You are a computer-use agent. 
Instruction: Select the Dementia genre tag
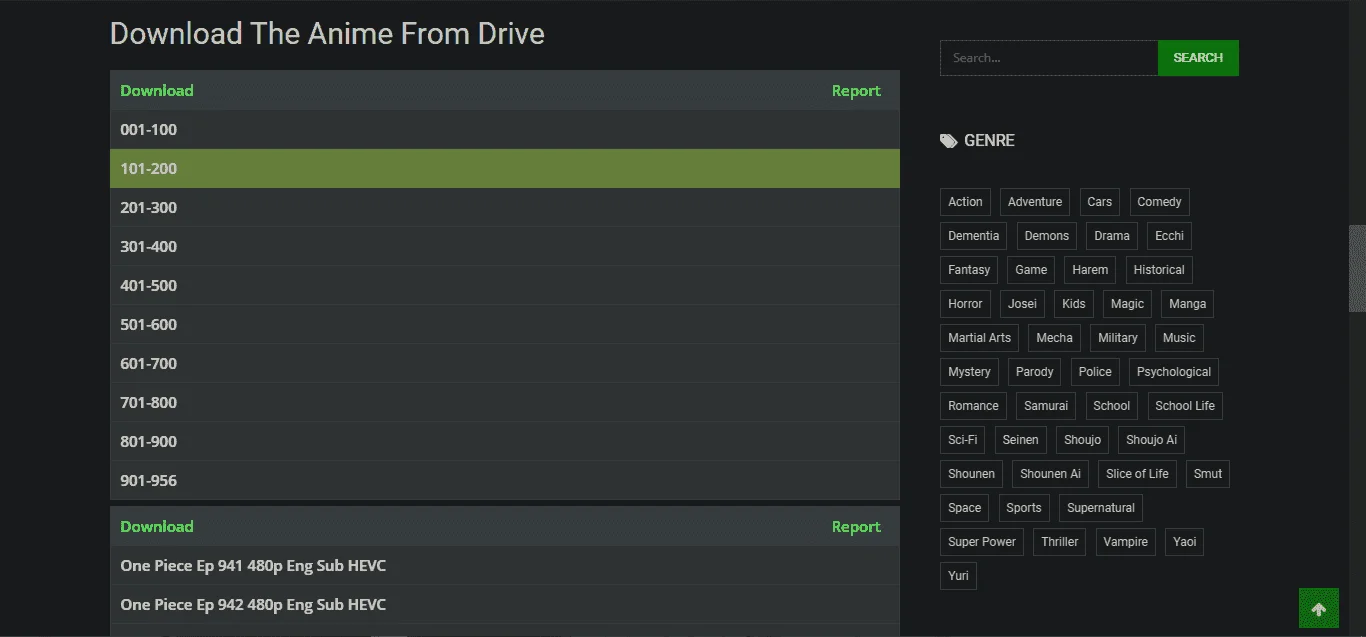point(974,236)
